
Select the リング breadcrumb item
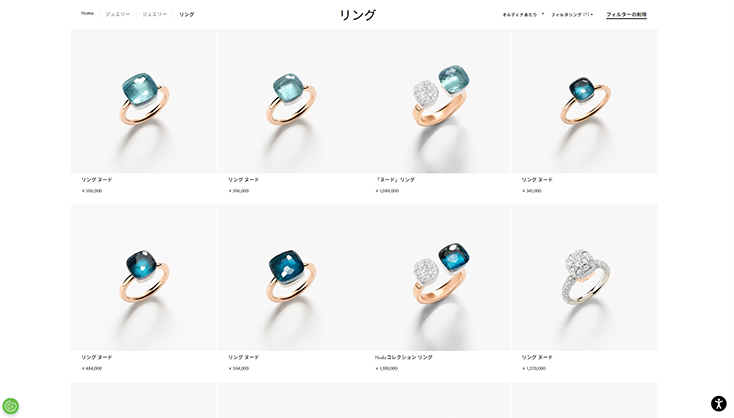186,15
